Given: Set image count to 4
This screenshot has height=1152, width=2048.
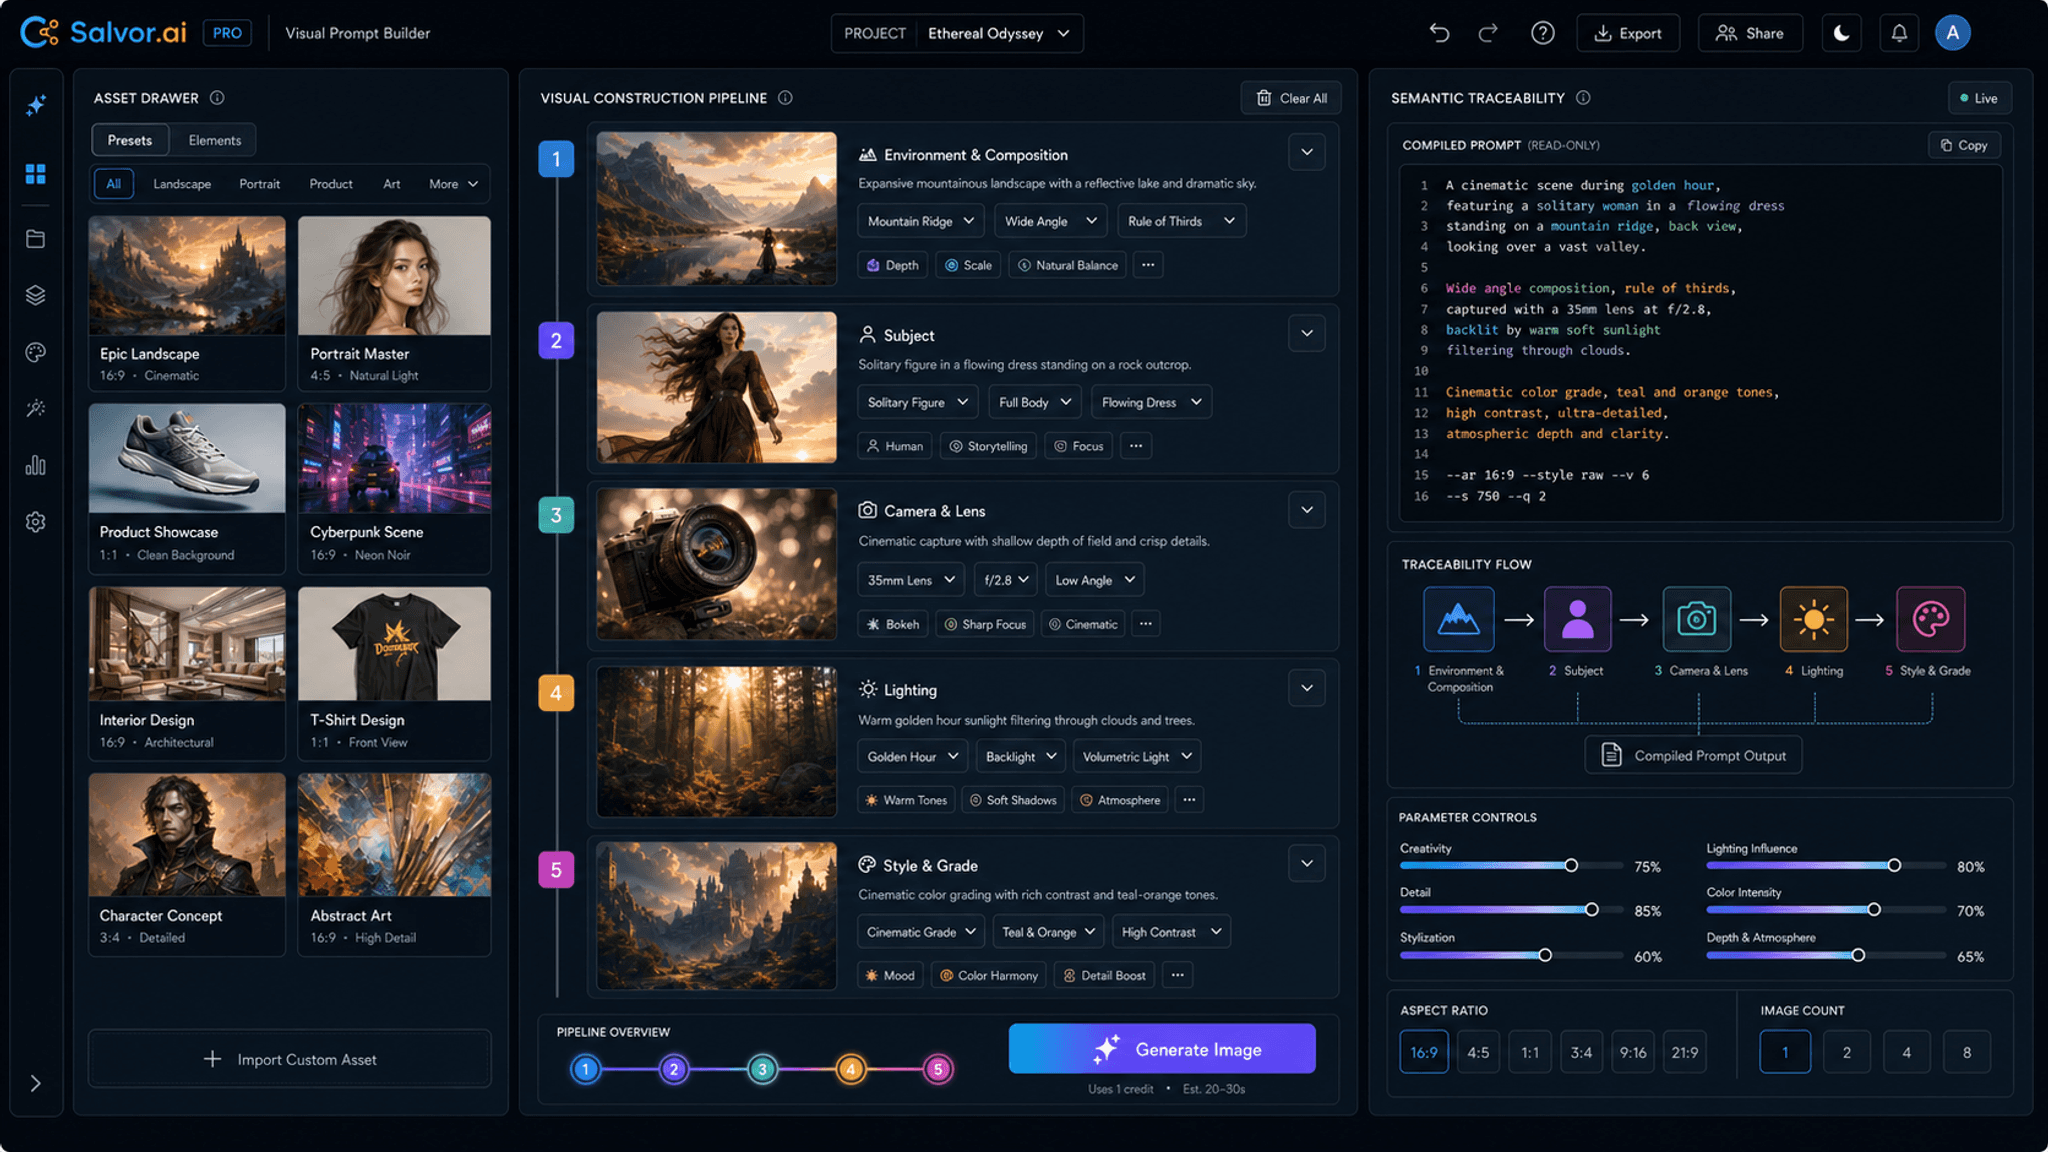Looking at the screenshot, I should click(1906, 1052).
